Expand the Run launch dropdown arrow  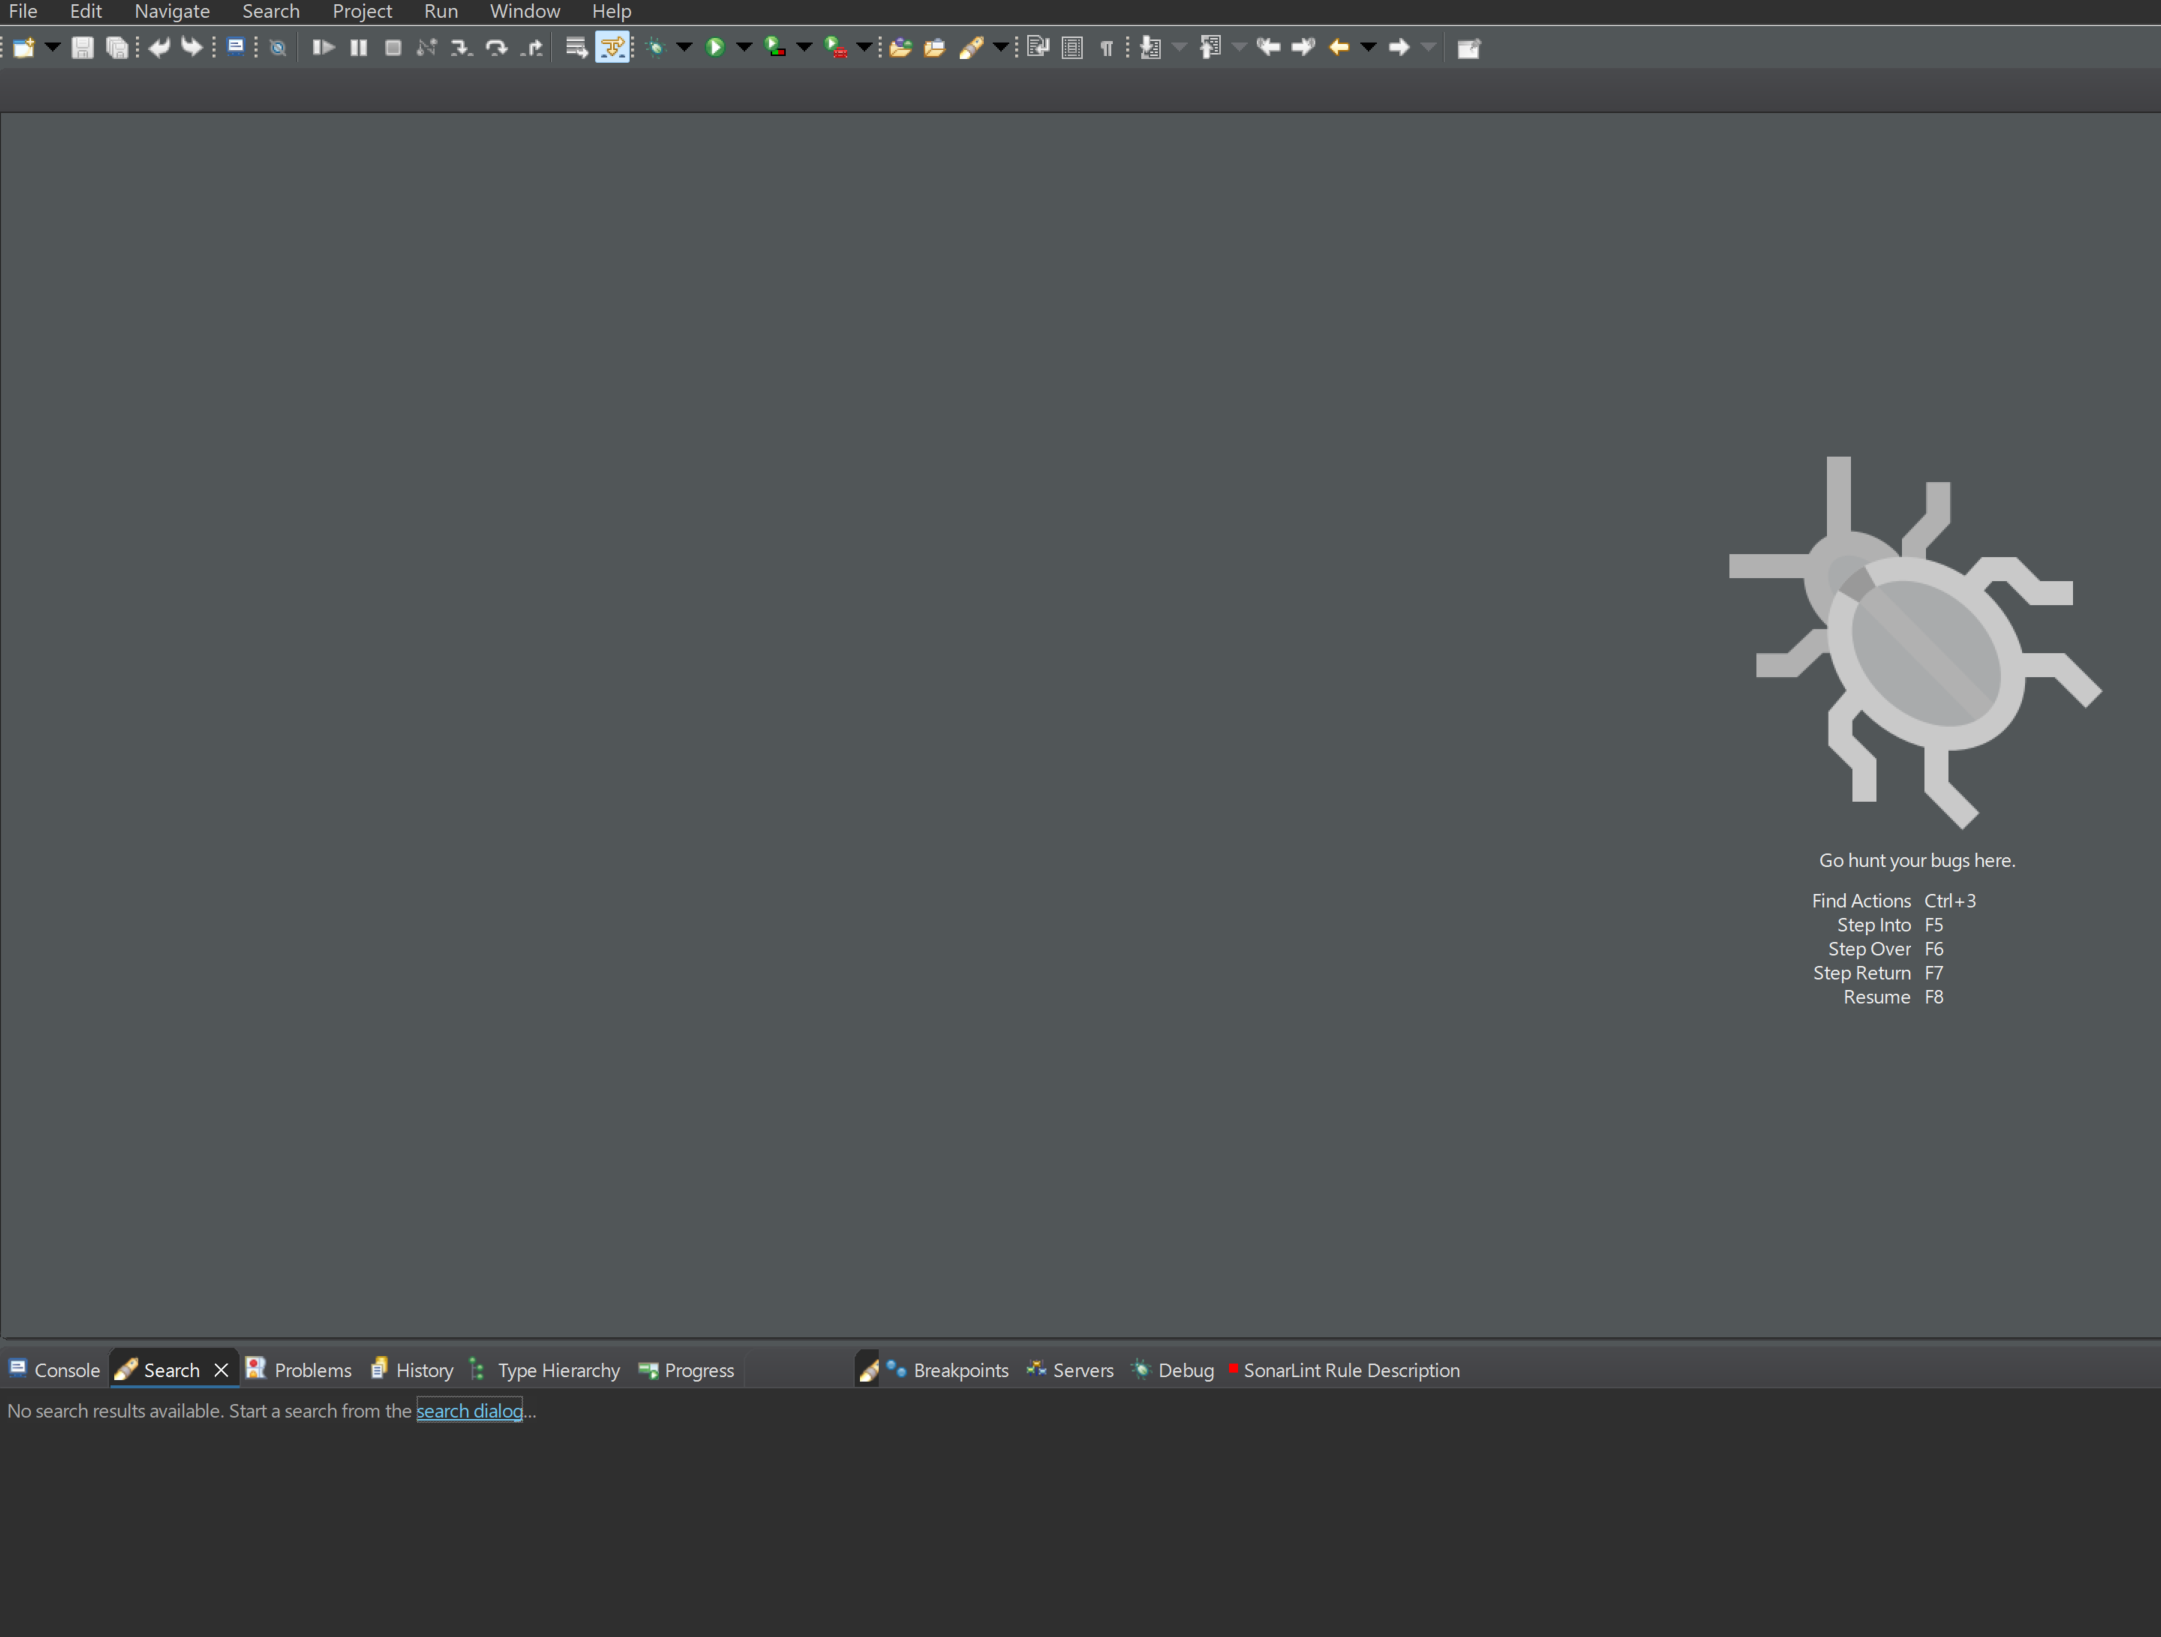(x=744, y=47)
